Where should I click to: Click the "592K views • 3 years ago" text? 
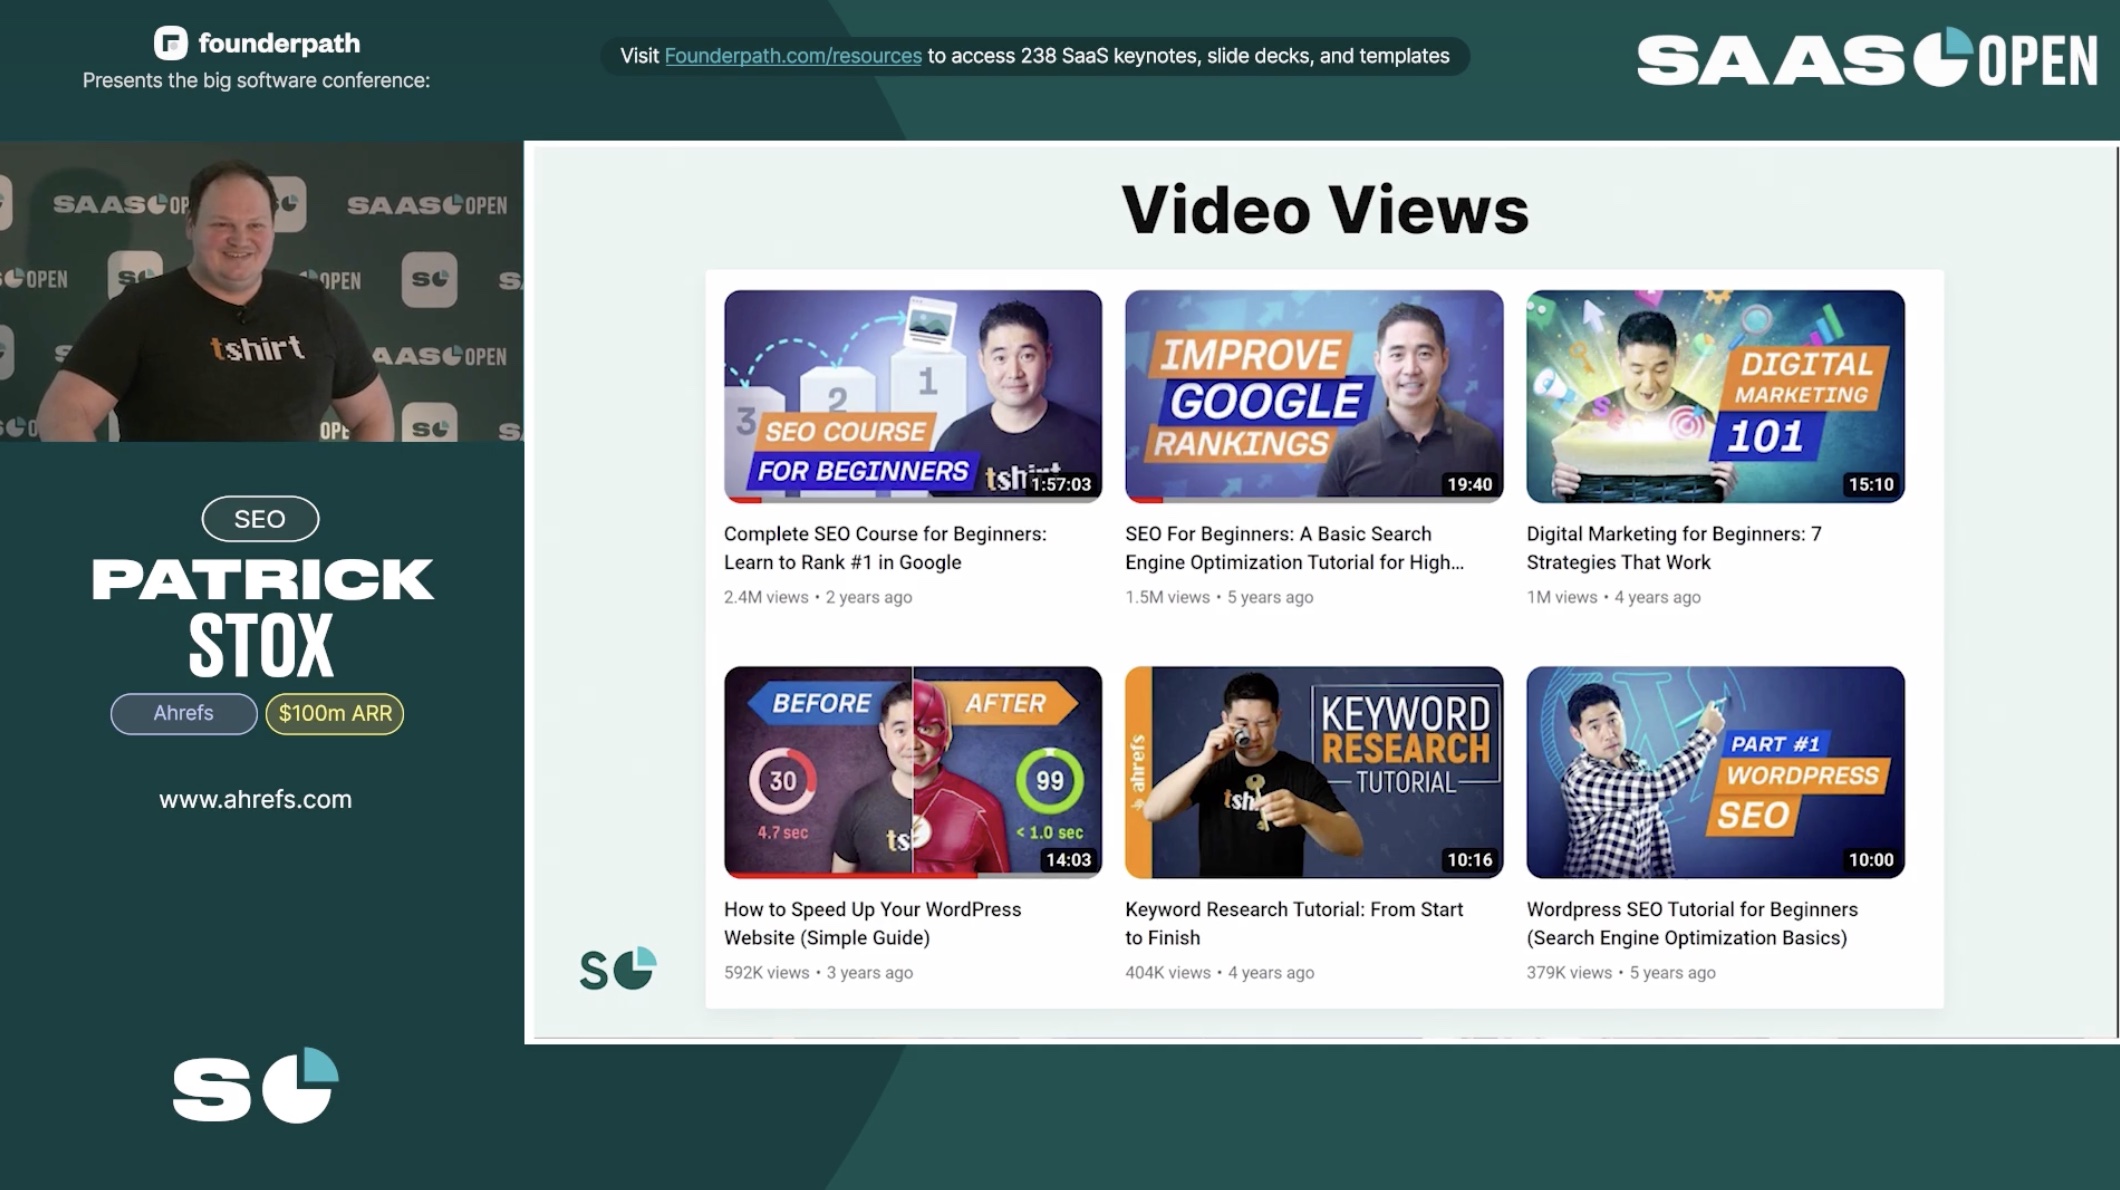tap(818, 972)
